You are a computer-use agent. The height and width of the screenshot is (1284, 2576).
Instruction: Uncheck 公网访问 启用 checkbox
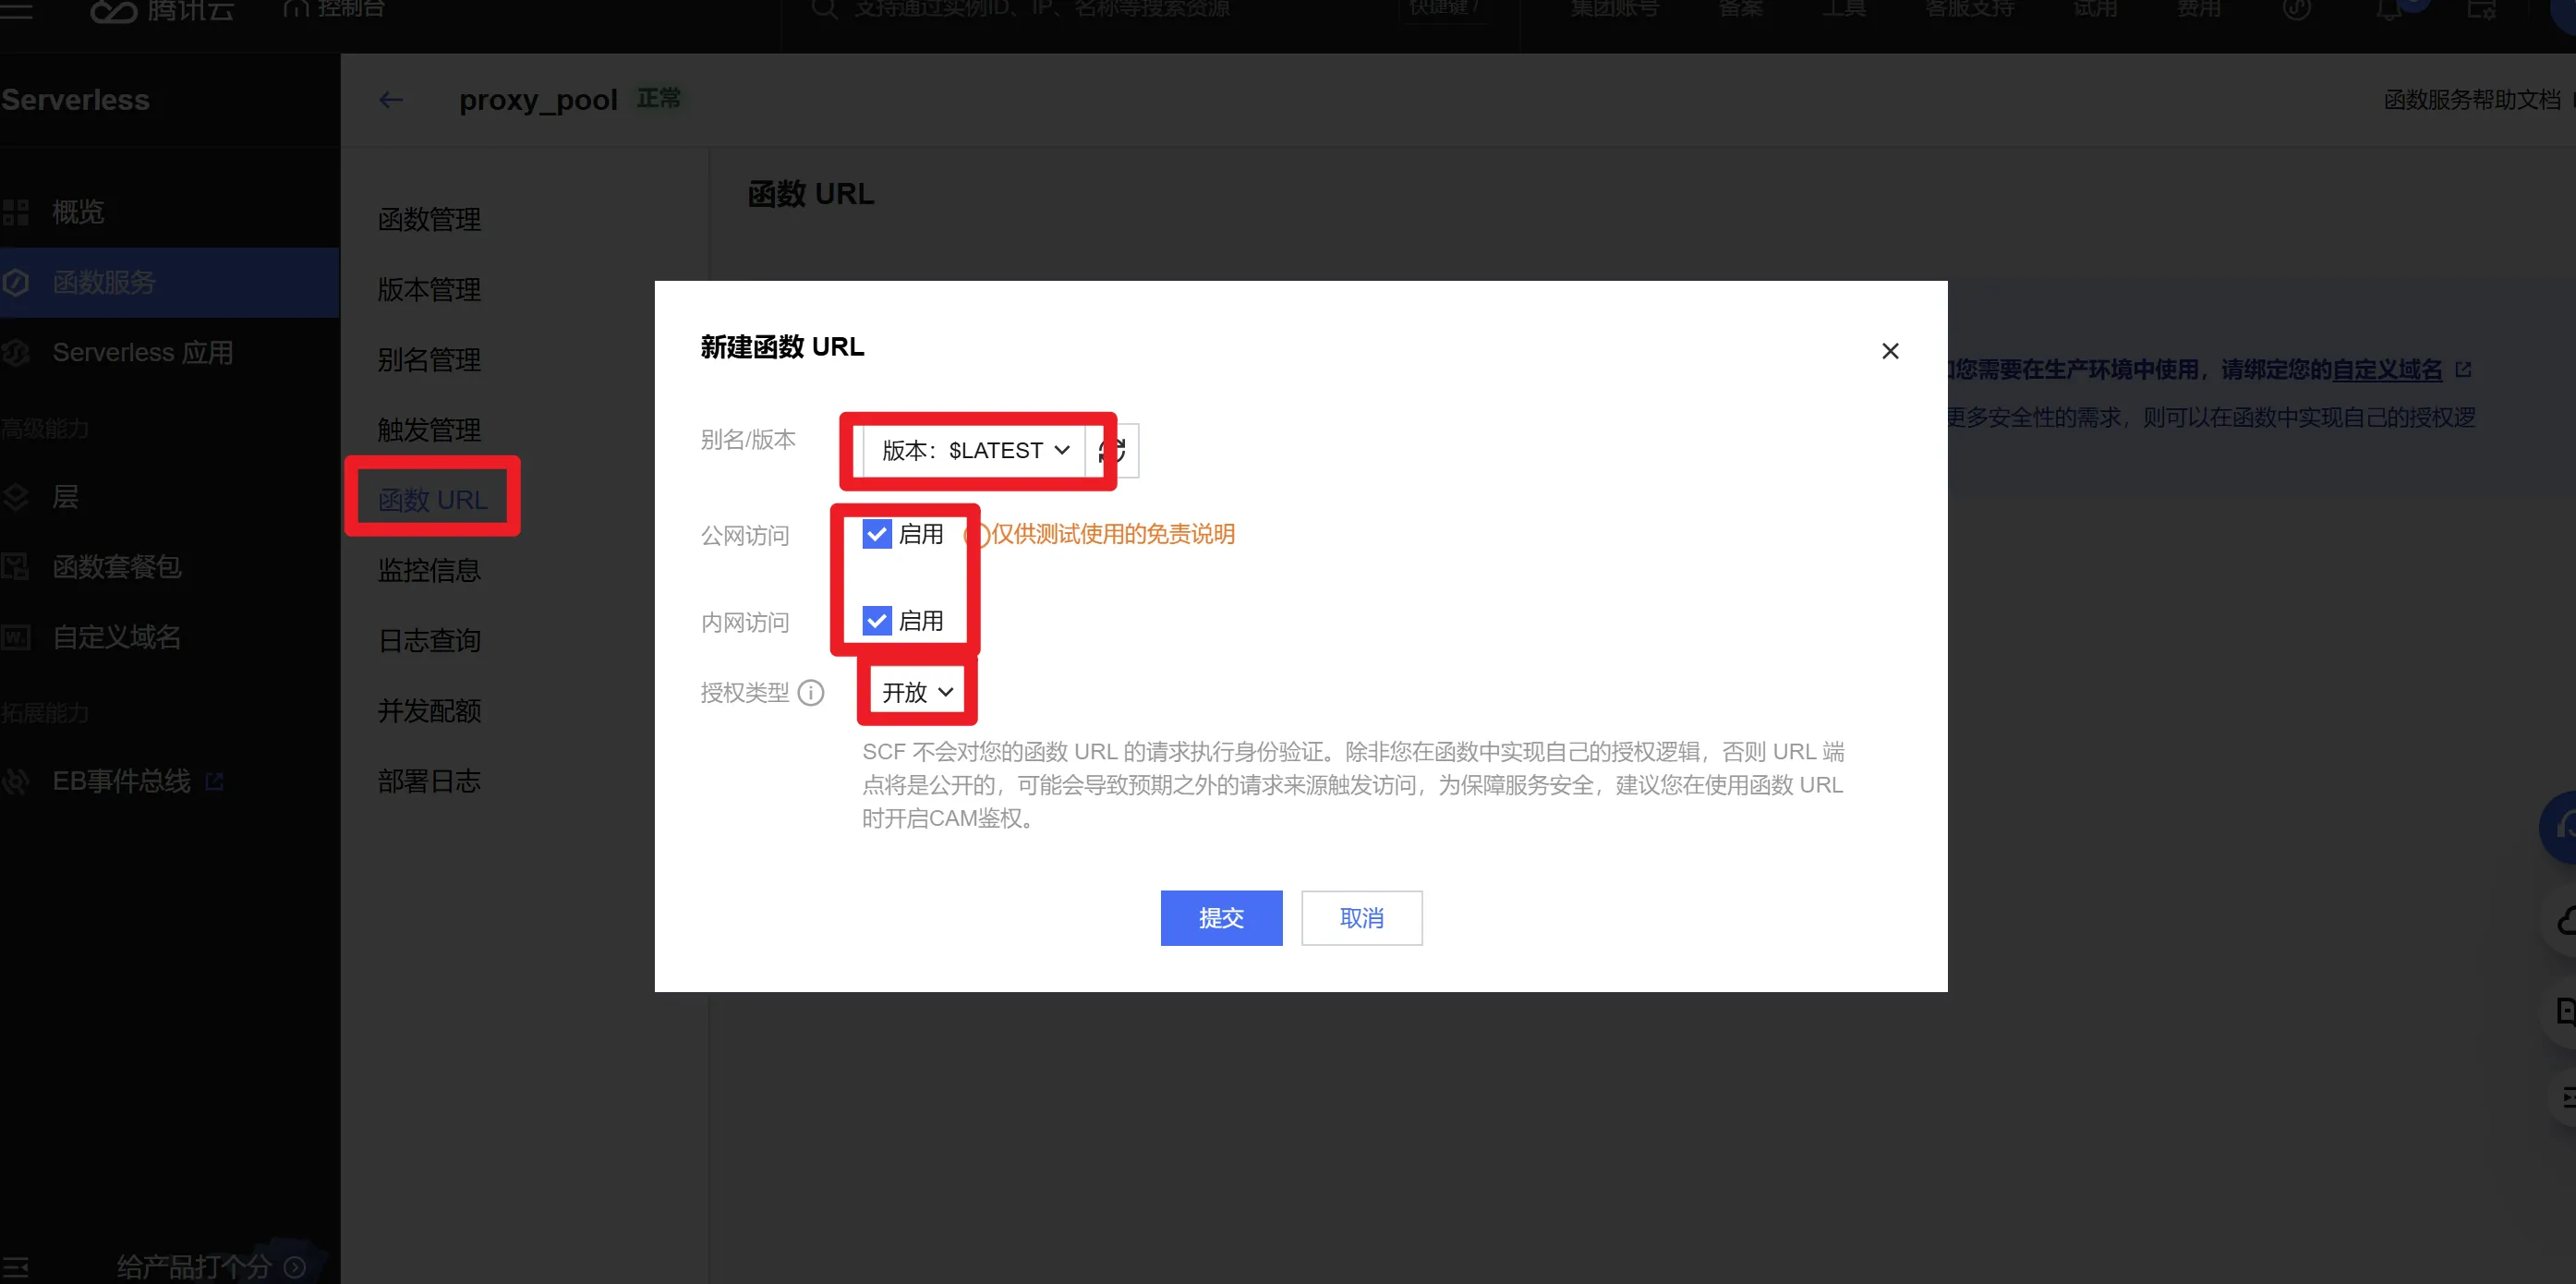click(876, 534)
